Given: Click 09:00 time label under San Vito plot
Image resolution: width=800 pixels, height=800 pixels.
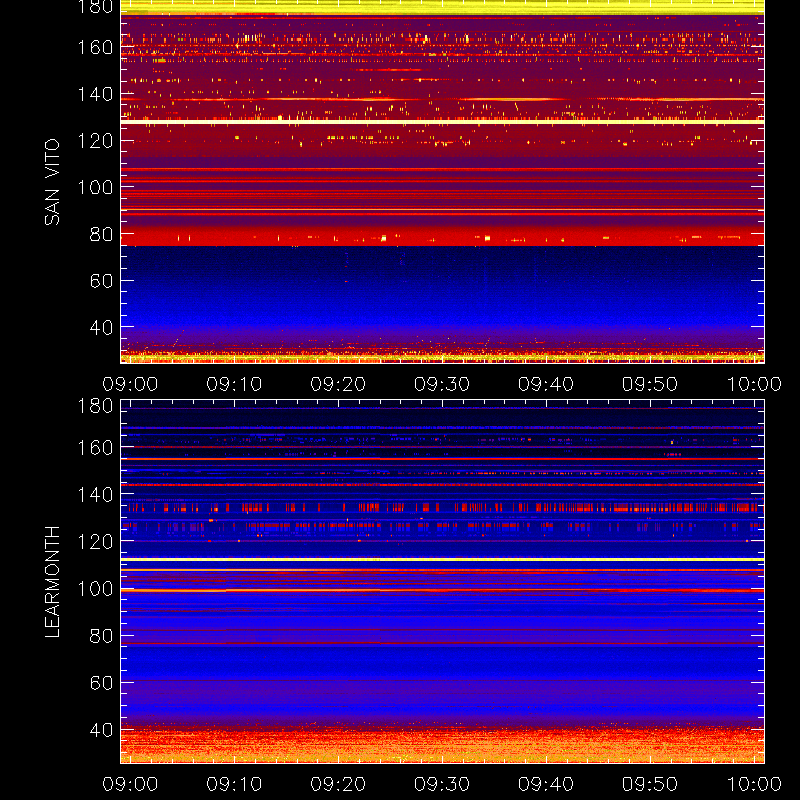Looking at the screenshot, I should pos(130,384).
